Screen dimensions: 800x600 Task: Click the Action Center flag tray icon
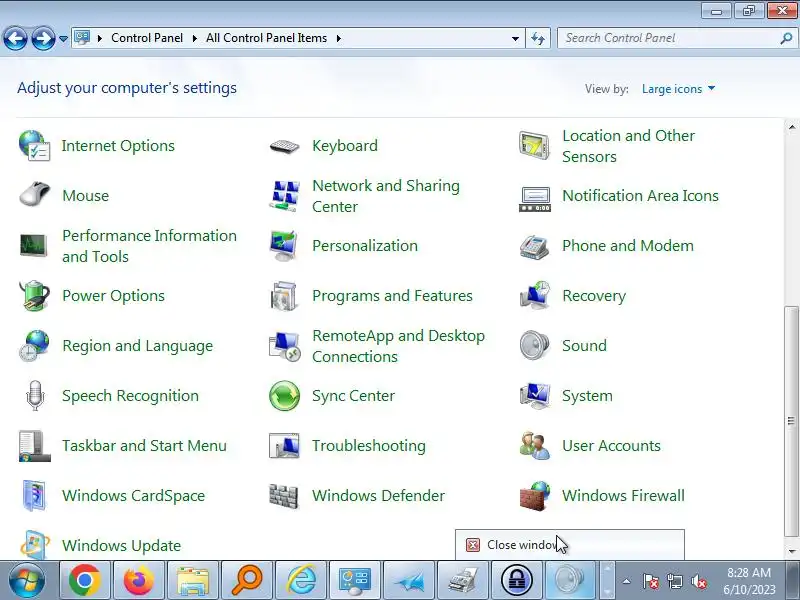tap(651, 581)
